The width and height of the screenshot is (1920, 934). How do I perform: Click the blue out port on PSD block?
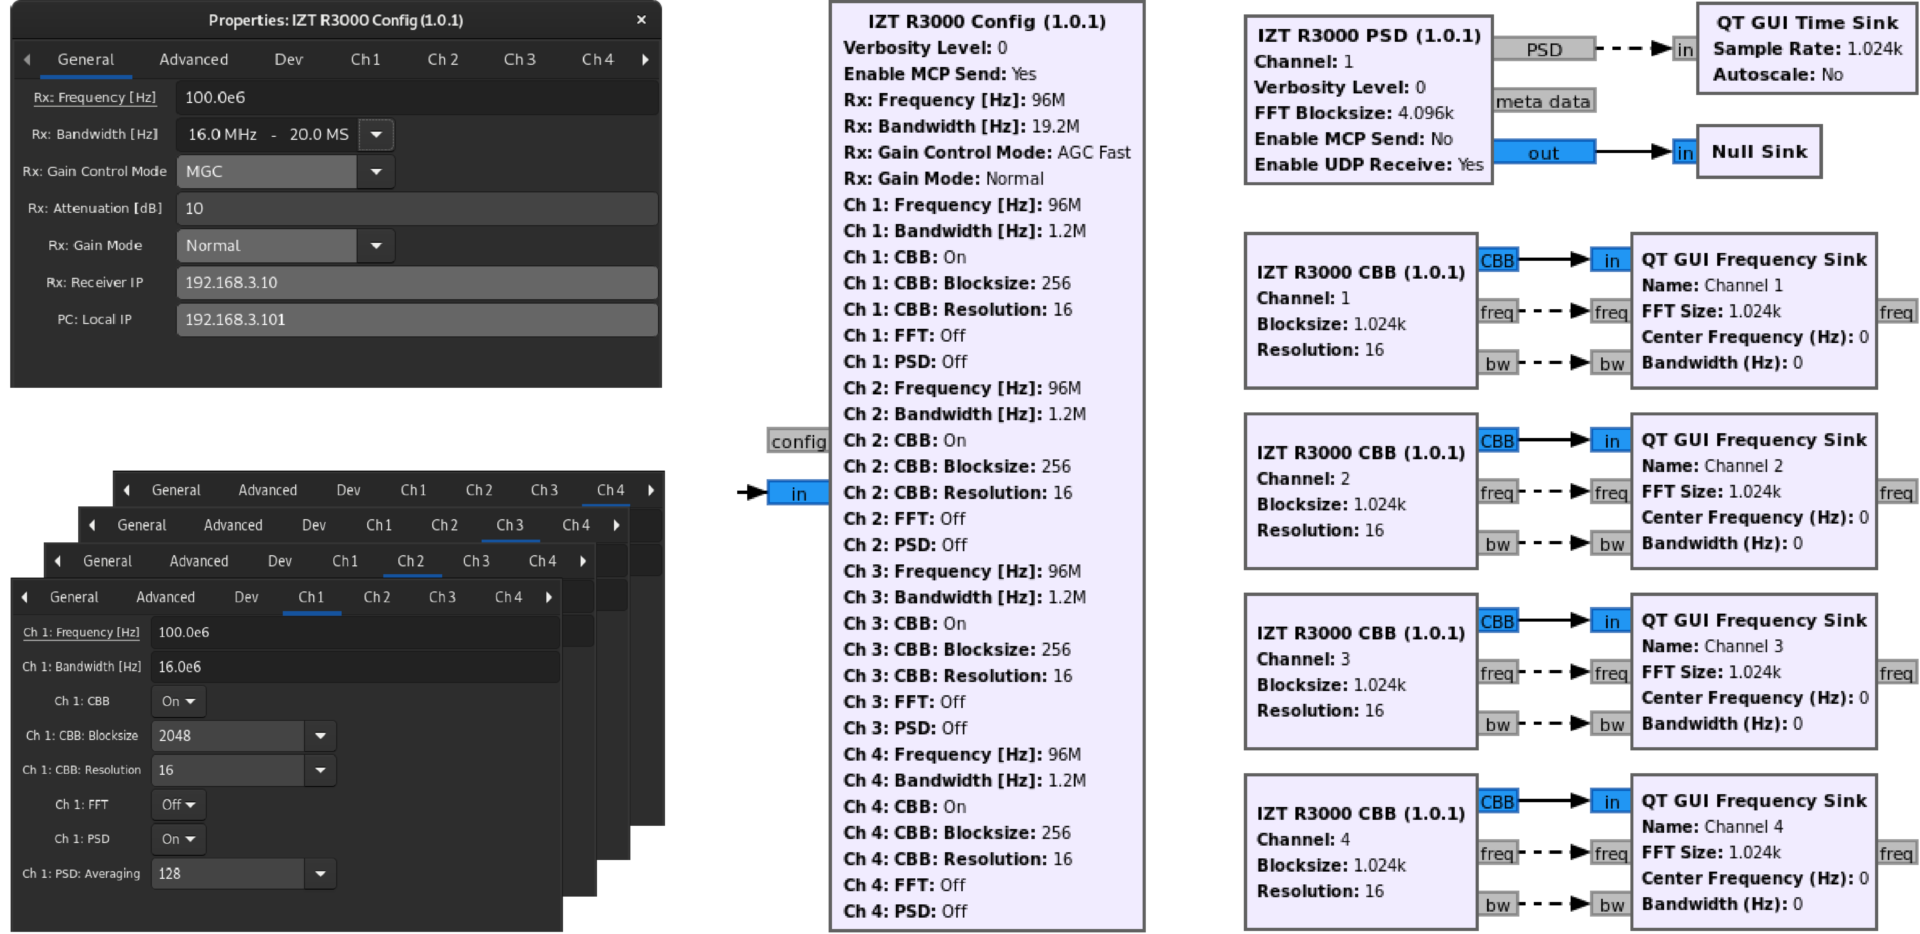tap(1543, 153)
